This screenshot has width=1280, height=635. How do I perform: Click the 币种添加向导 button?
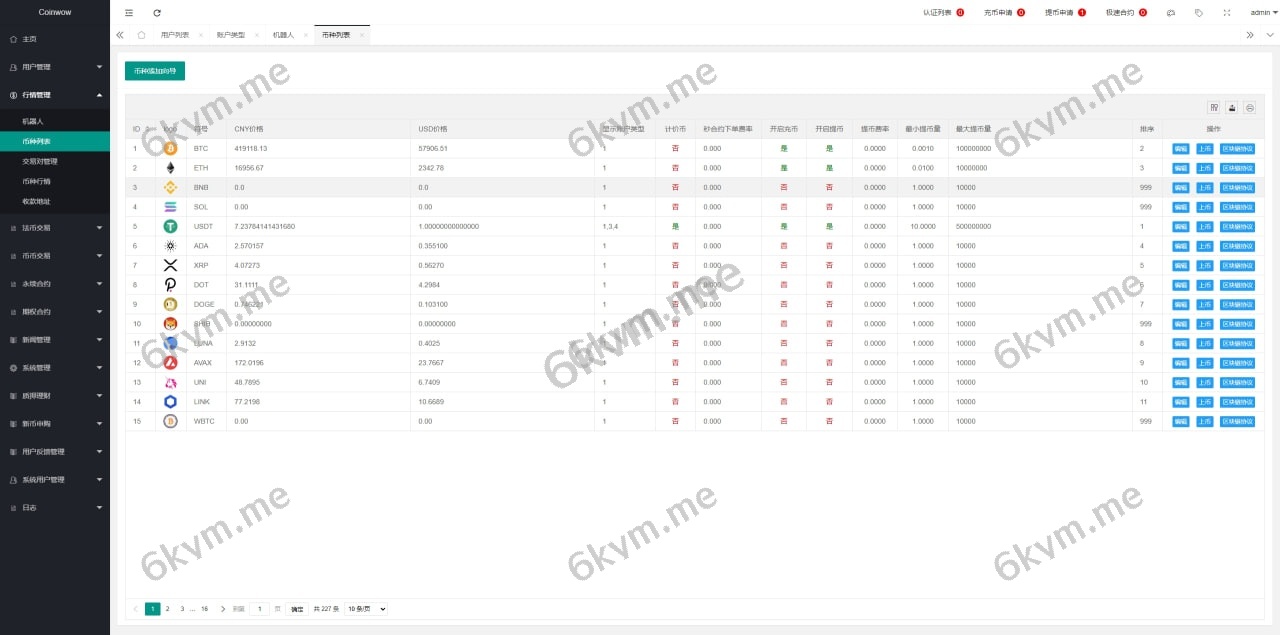tap(155, 71)
